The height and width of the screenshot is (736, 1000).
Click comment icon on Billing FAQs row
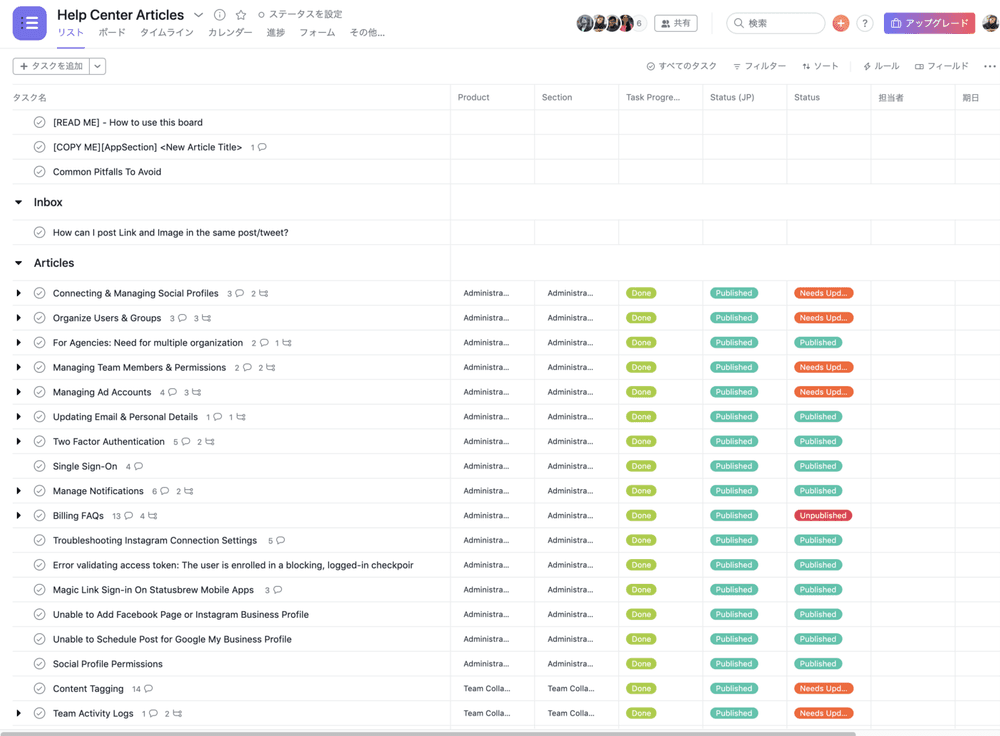(x=129, y=516)
